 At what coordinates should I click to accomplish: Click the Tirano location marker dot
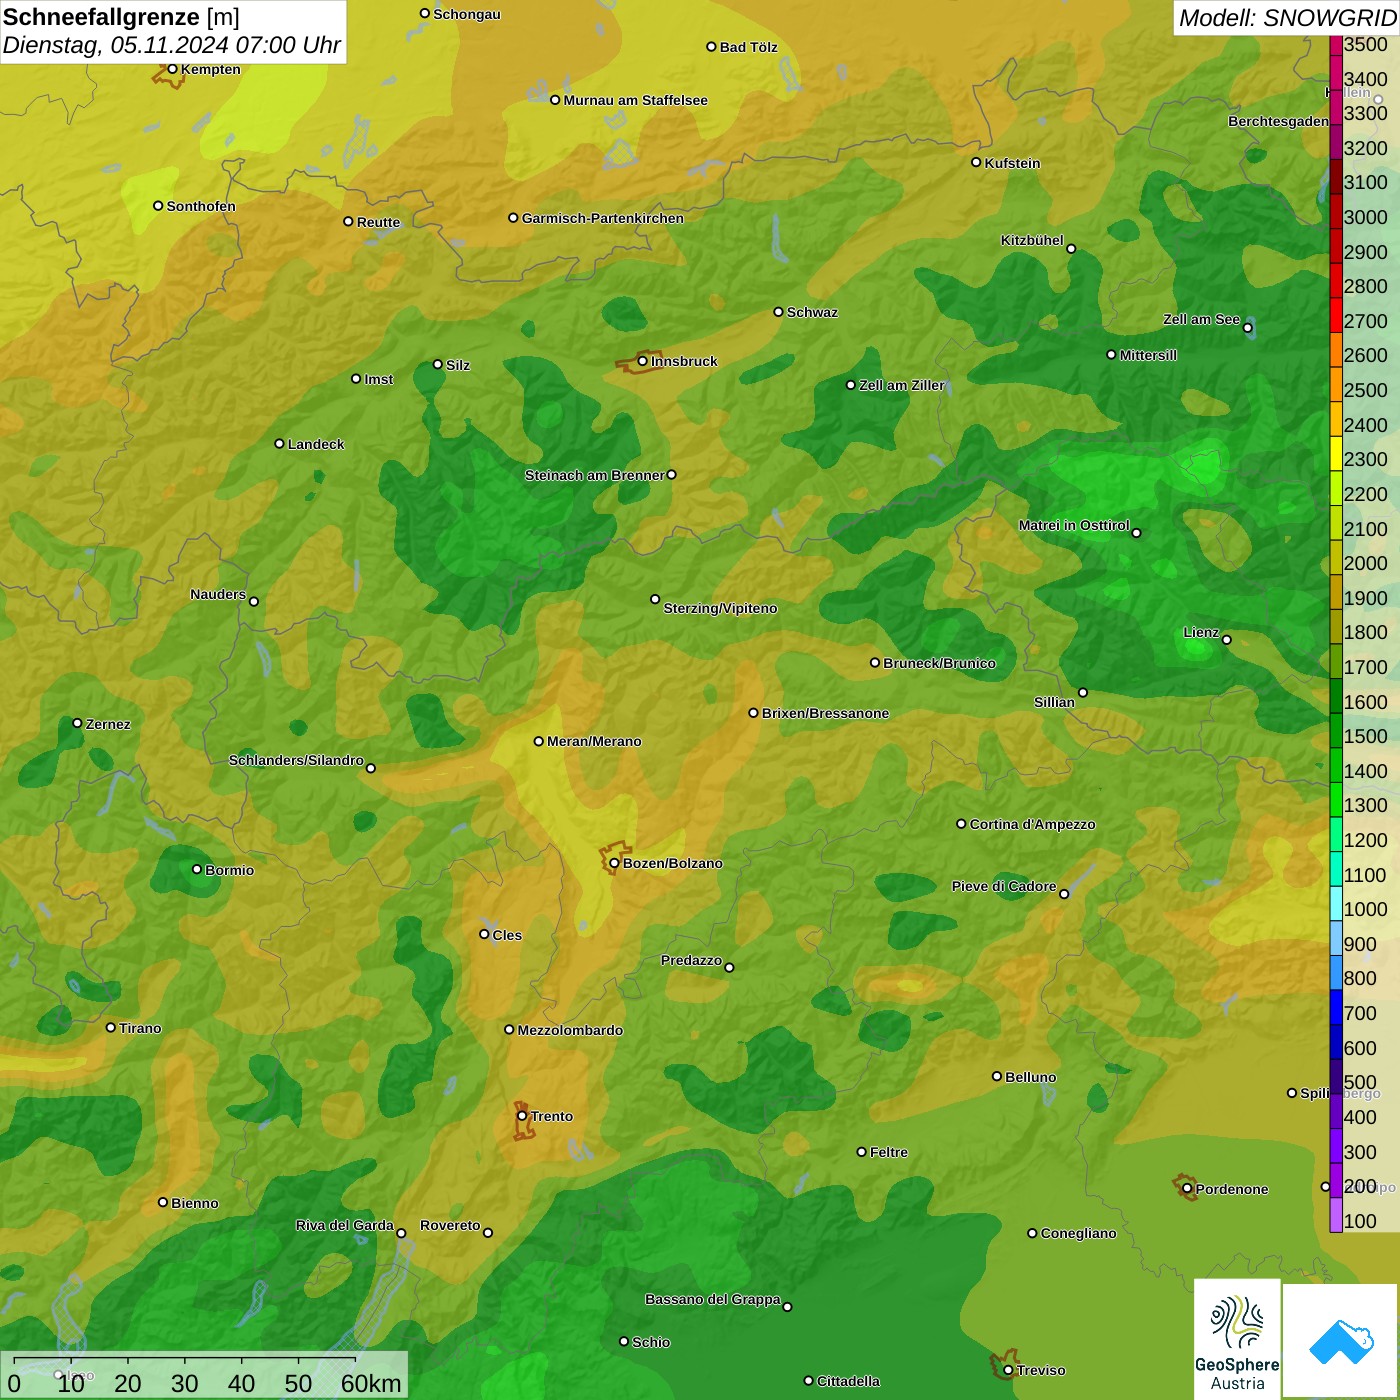pos(111,1027)
